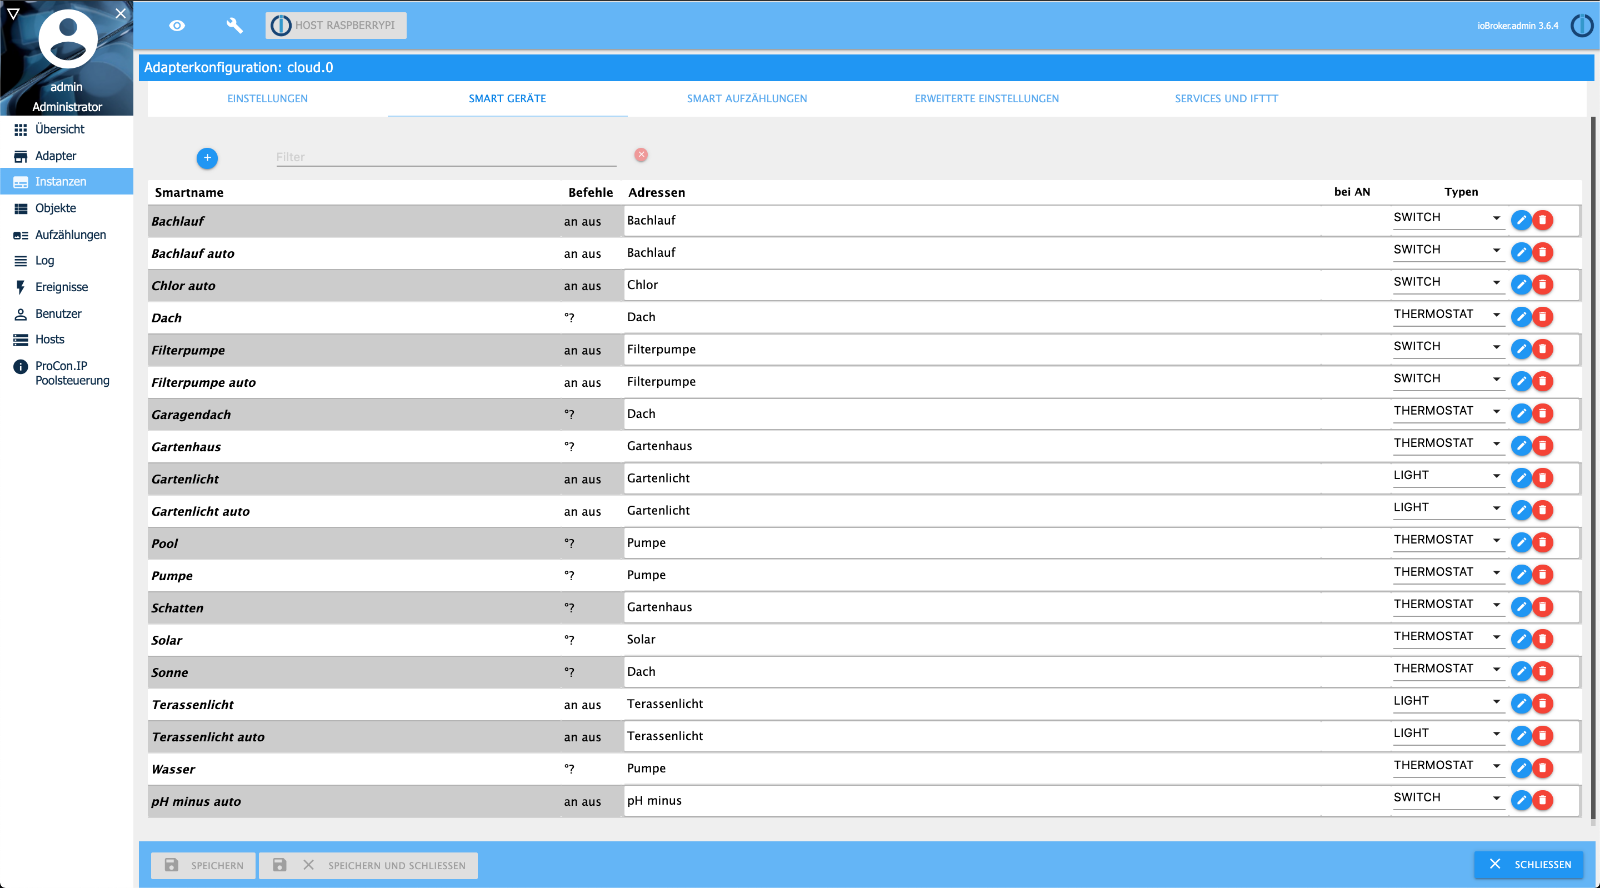Open Übersicht in the sidebar
The width and height of the screenshot is (1600, 888).
pyautogui.click(x=66, y=130)
